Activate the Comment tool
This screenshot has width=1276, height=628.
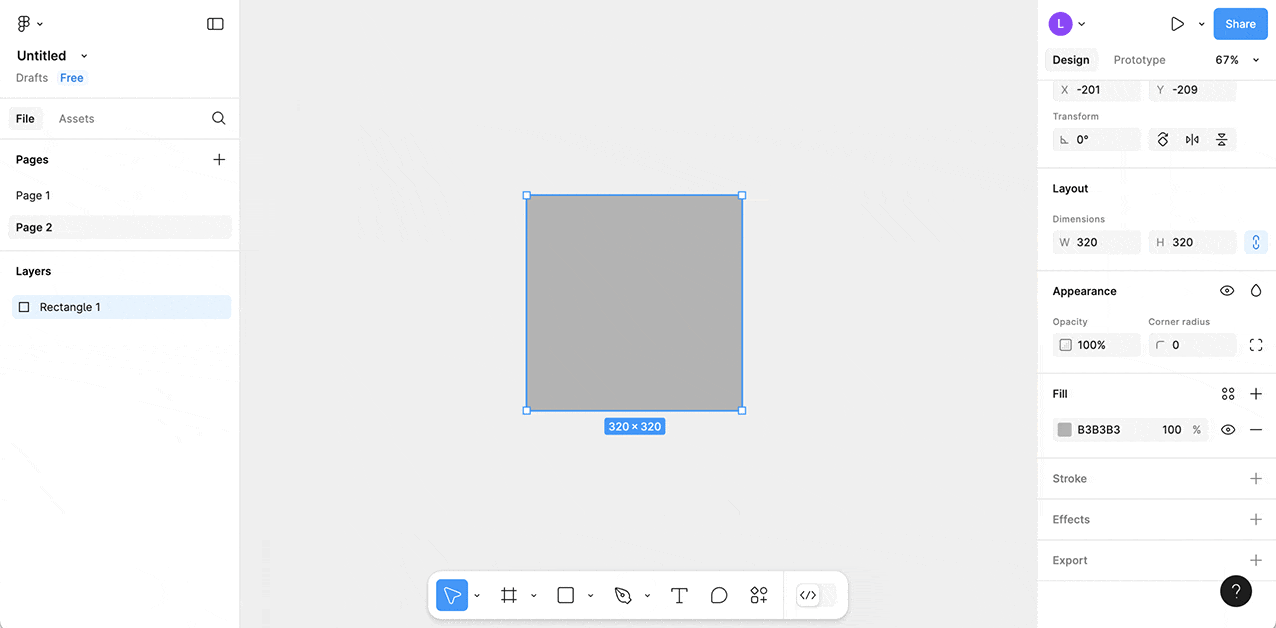click(719, 595)
